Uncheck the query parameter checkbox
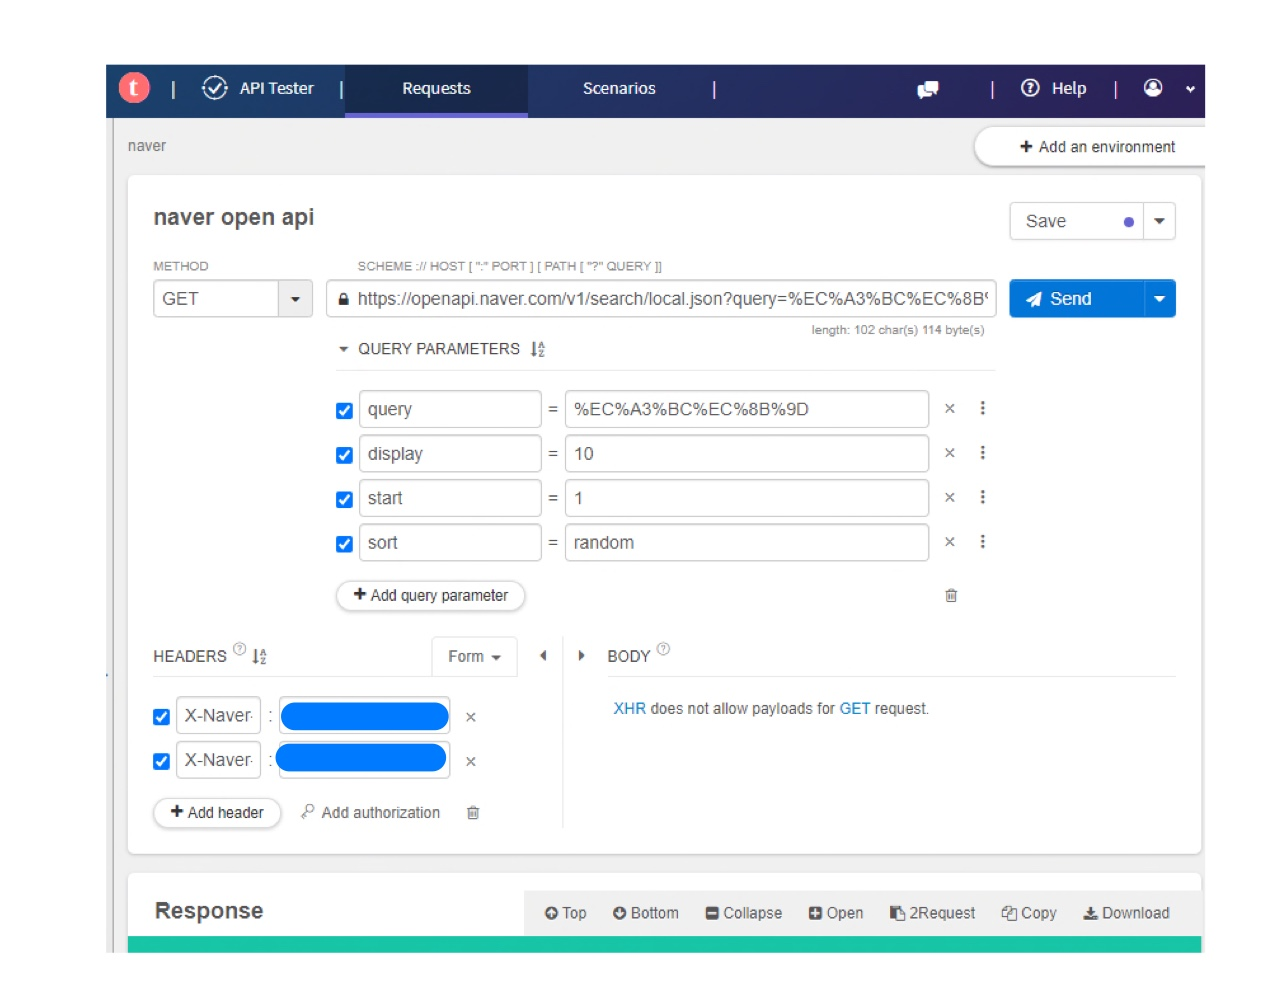This screenshot has width=1269, height=1000. click(x=344, y=410)
